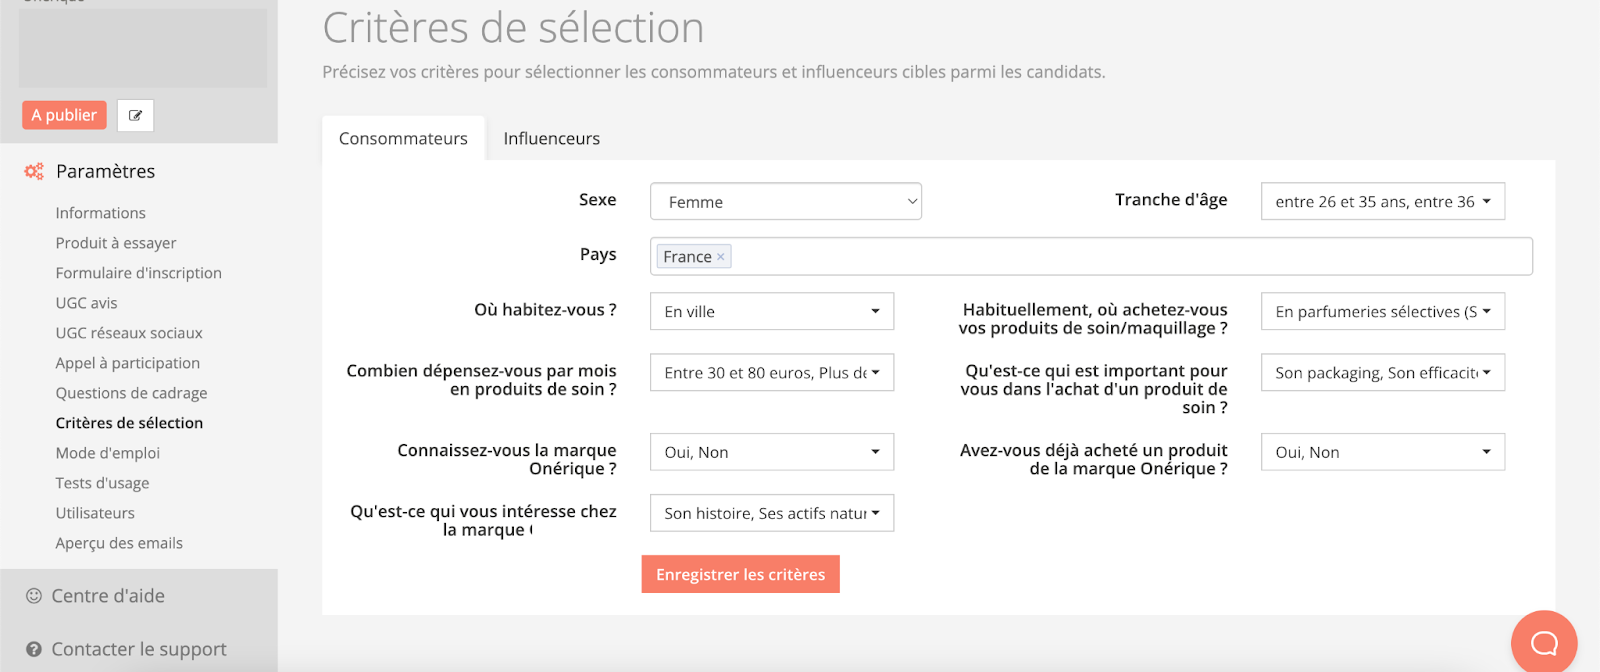Click the Paramètres gear icon

click(34, 172)
